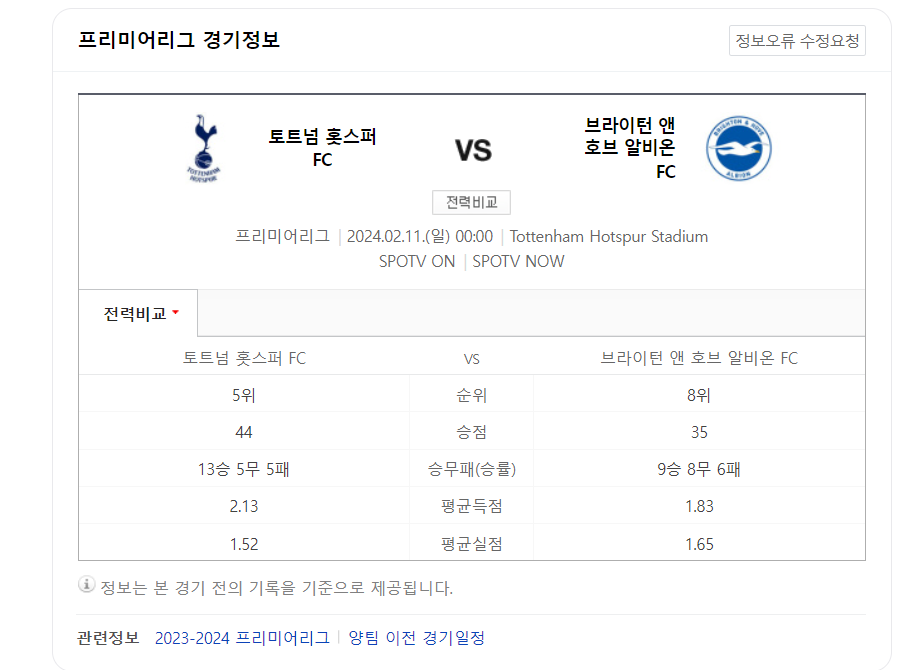Viewport: 912px width, 670px height.
Task: Click the 승점 row label
Action: (471, 432)
